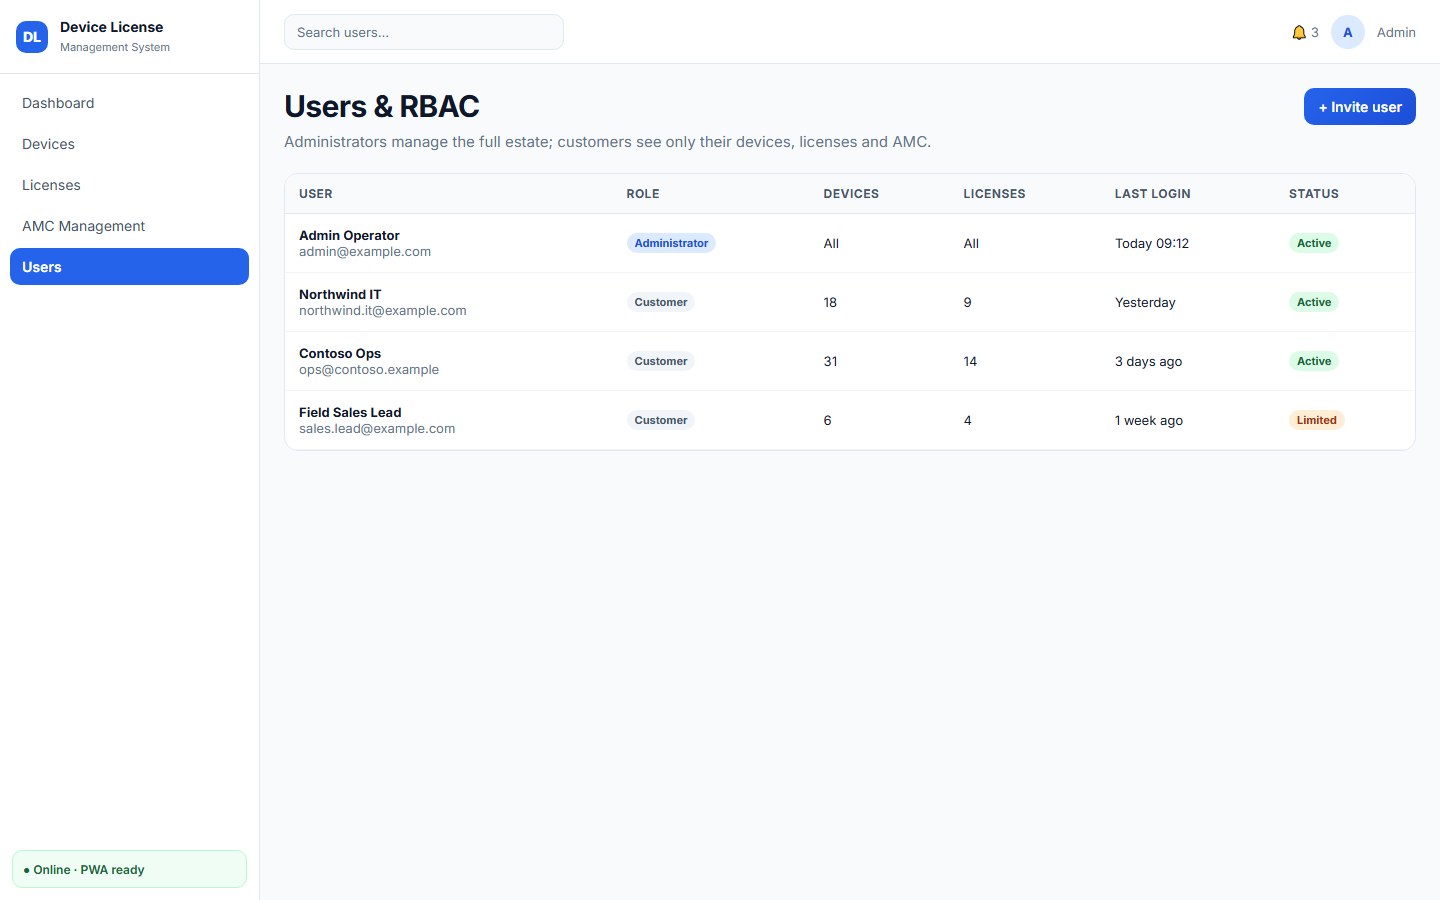The width and height of the screenshot is (1440, 900).
Task: Click Northwind IT's 18 devices value
Action: (x=830, y=303)
